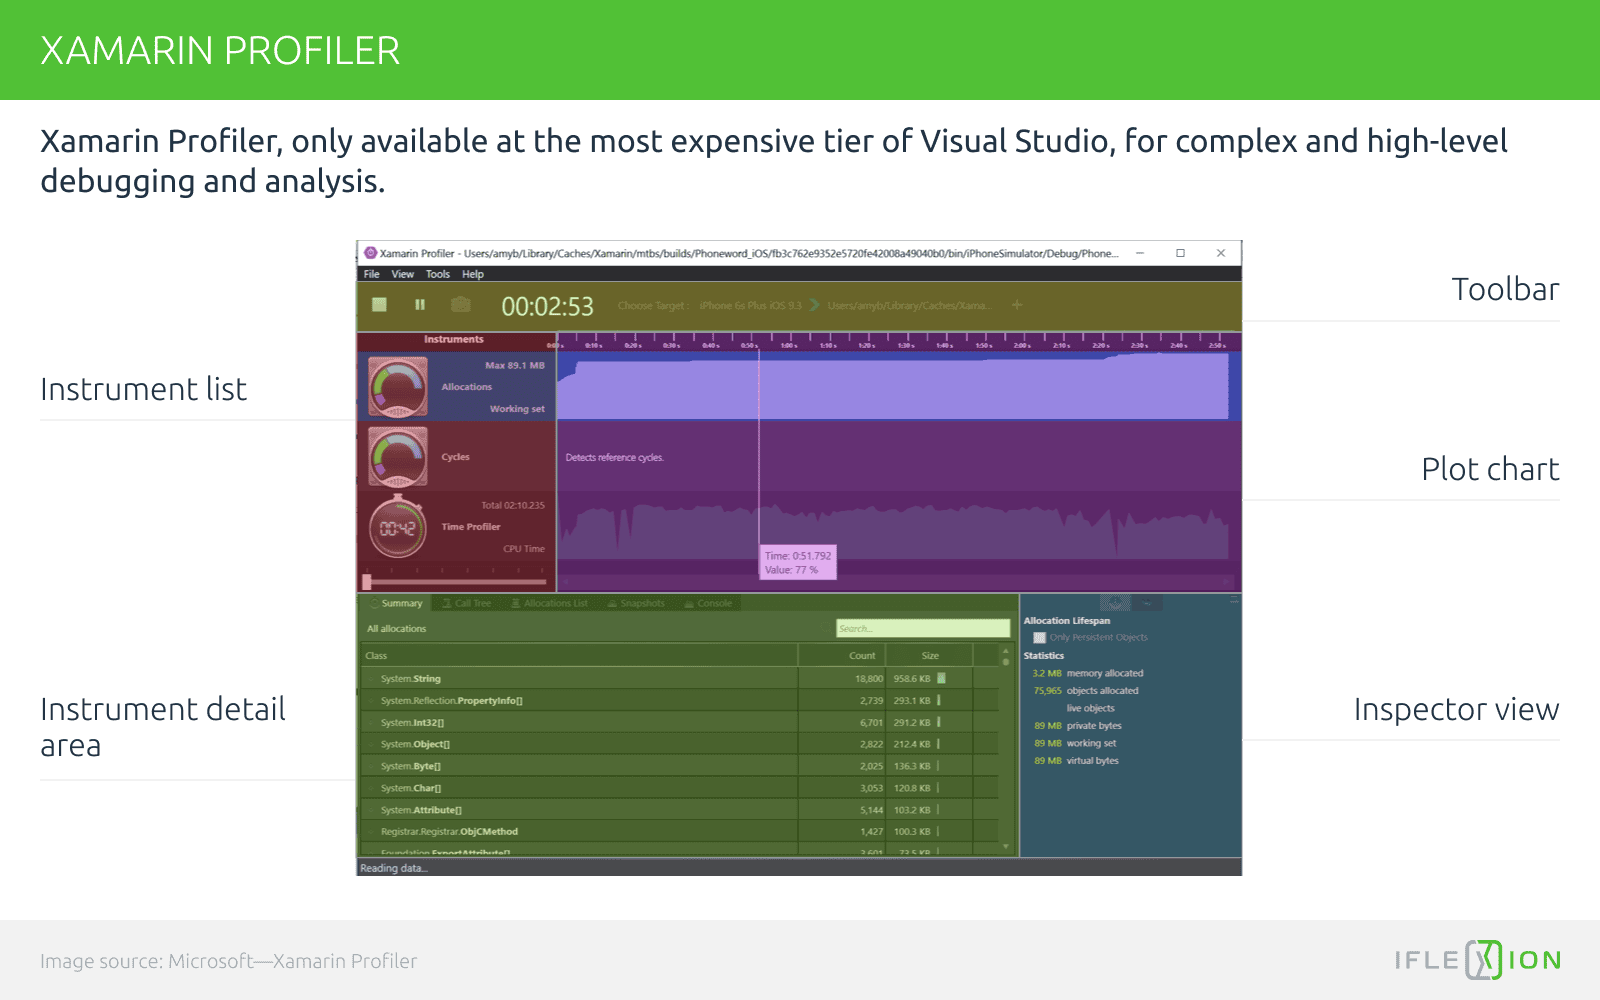
Task: Switch to the Allocations List tab
Action: pyautogui.click(x=549, y=603)
